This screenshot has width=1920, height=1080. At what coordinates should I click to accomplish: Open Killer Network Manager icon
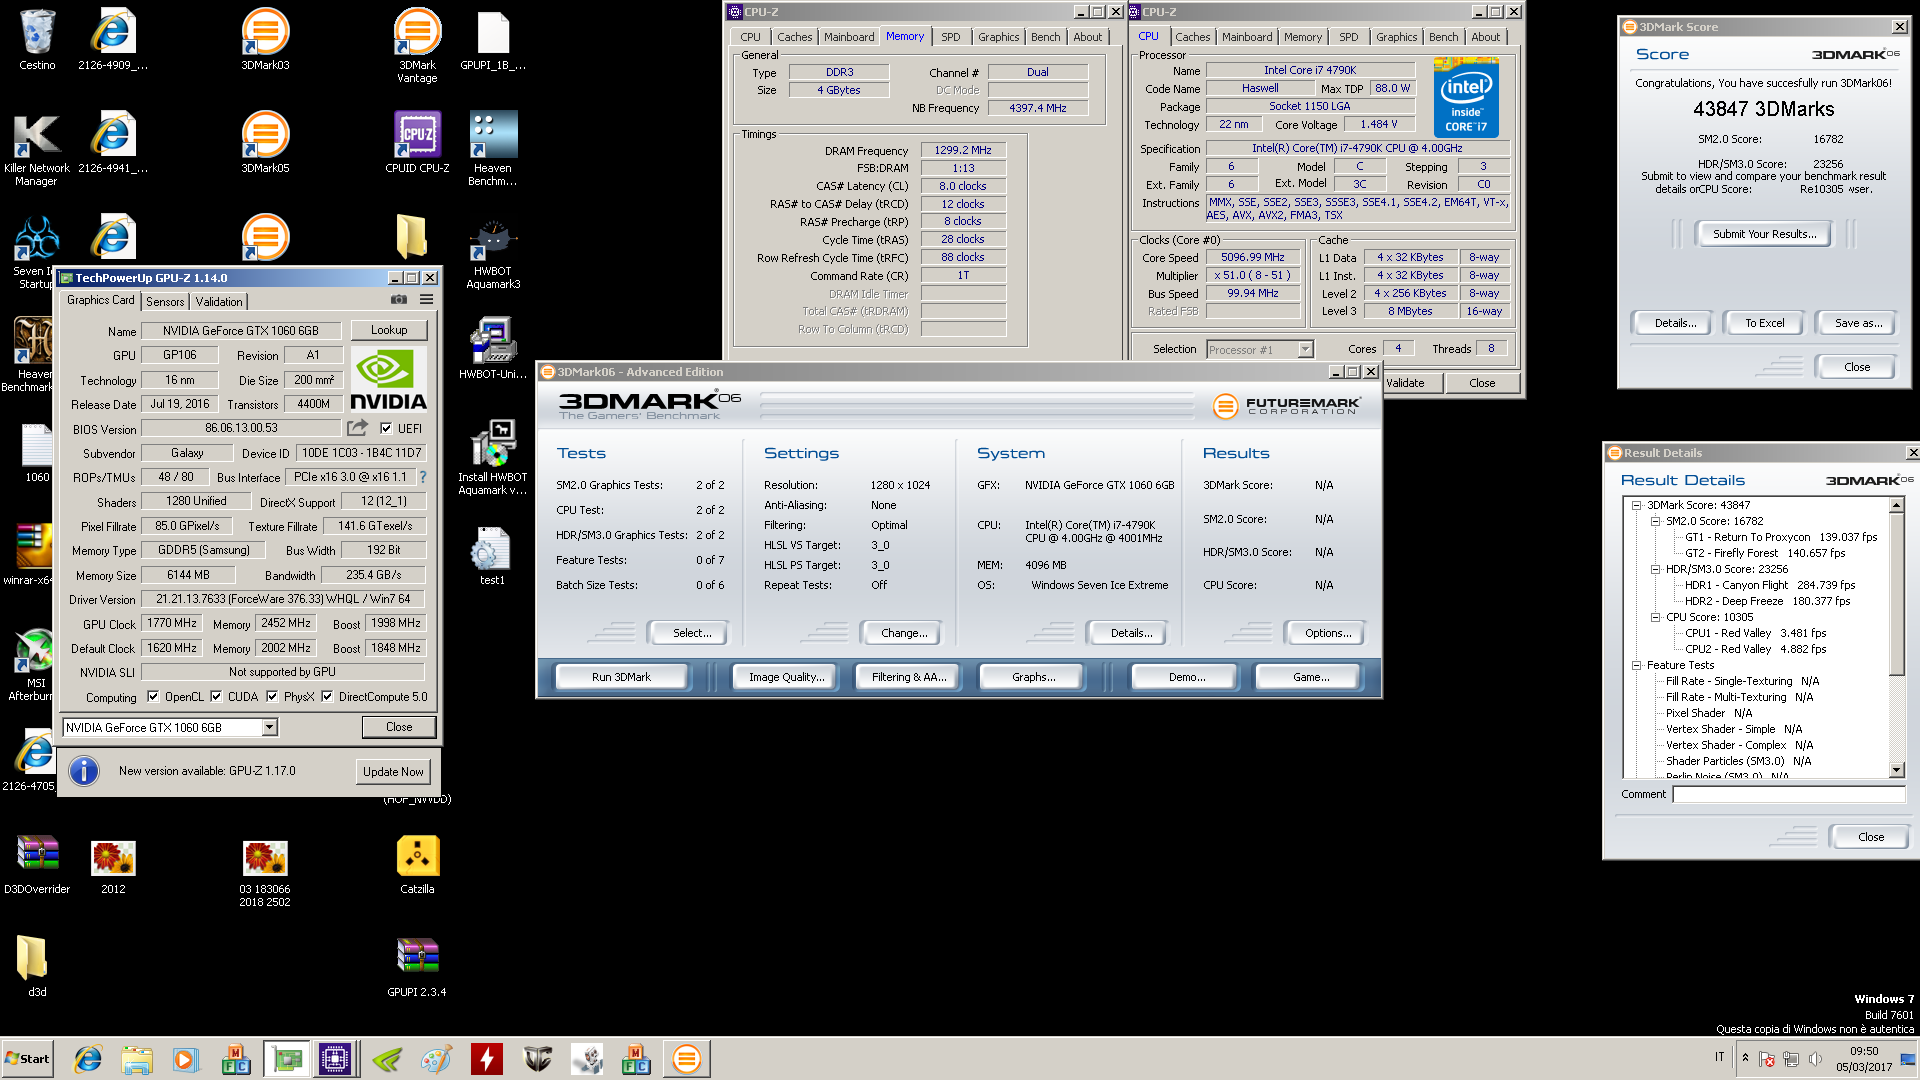coord(37,148)
